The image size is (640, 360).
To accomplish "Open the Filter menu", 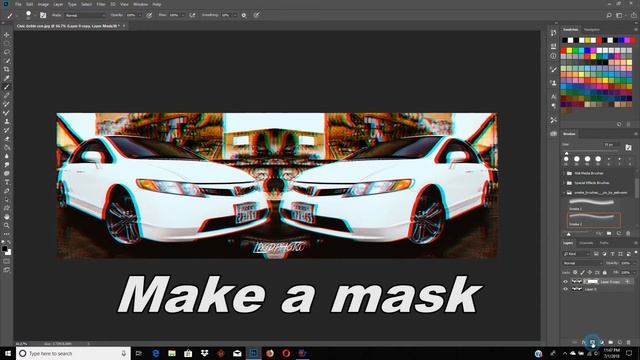I will [101, 4].
